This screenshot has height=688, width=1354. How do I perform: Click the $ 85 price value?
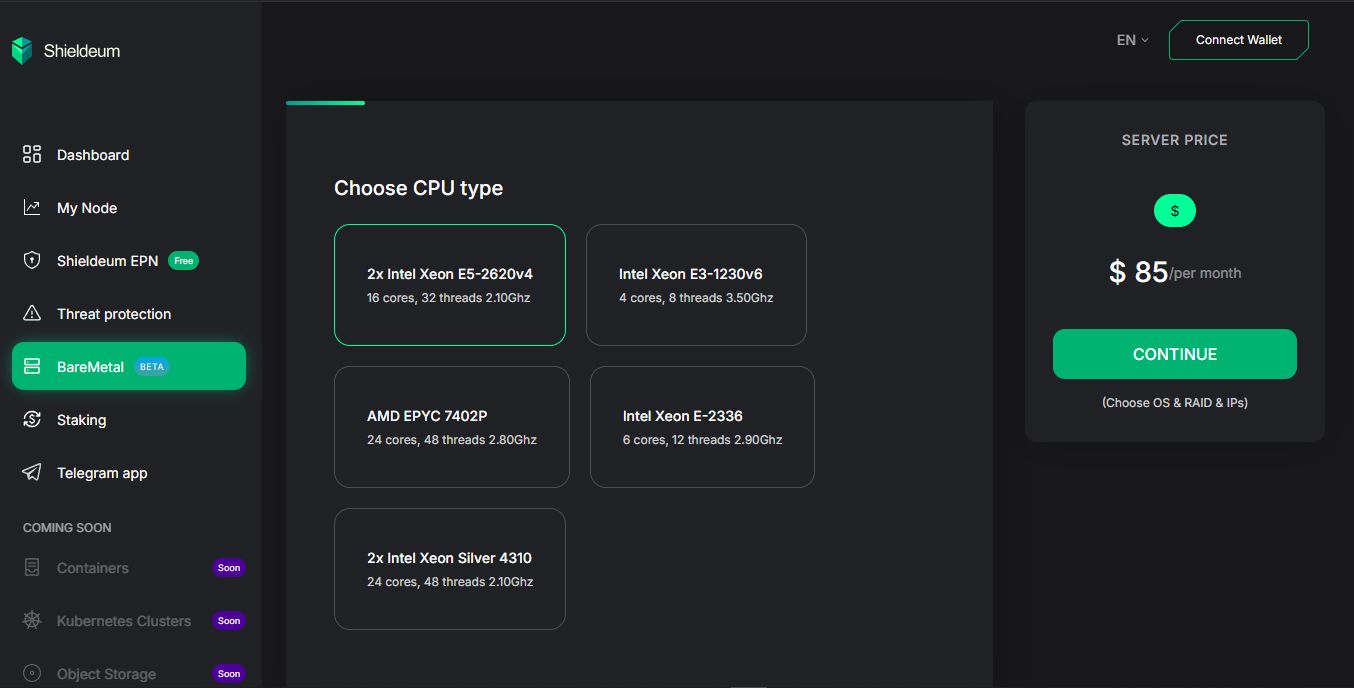pos(1138,271)
